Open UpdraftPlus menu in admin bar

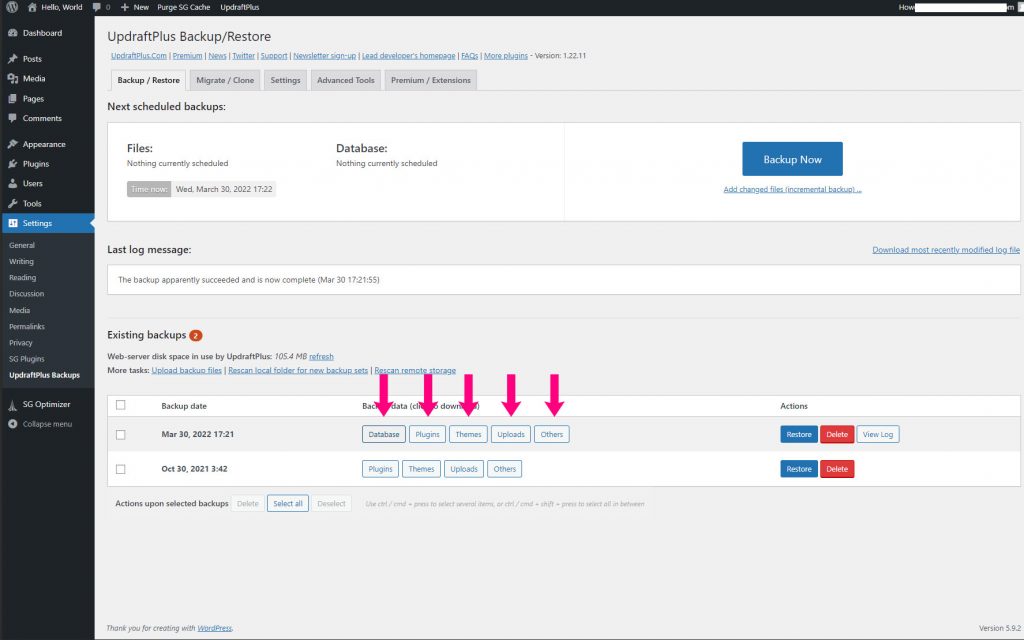pos(240,7)
